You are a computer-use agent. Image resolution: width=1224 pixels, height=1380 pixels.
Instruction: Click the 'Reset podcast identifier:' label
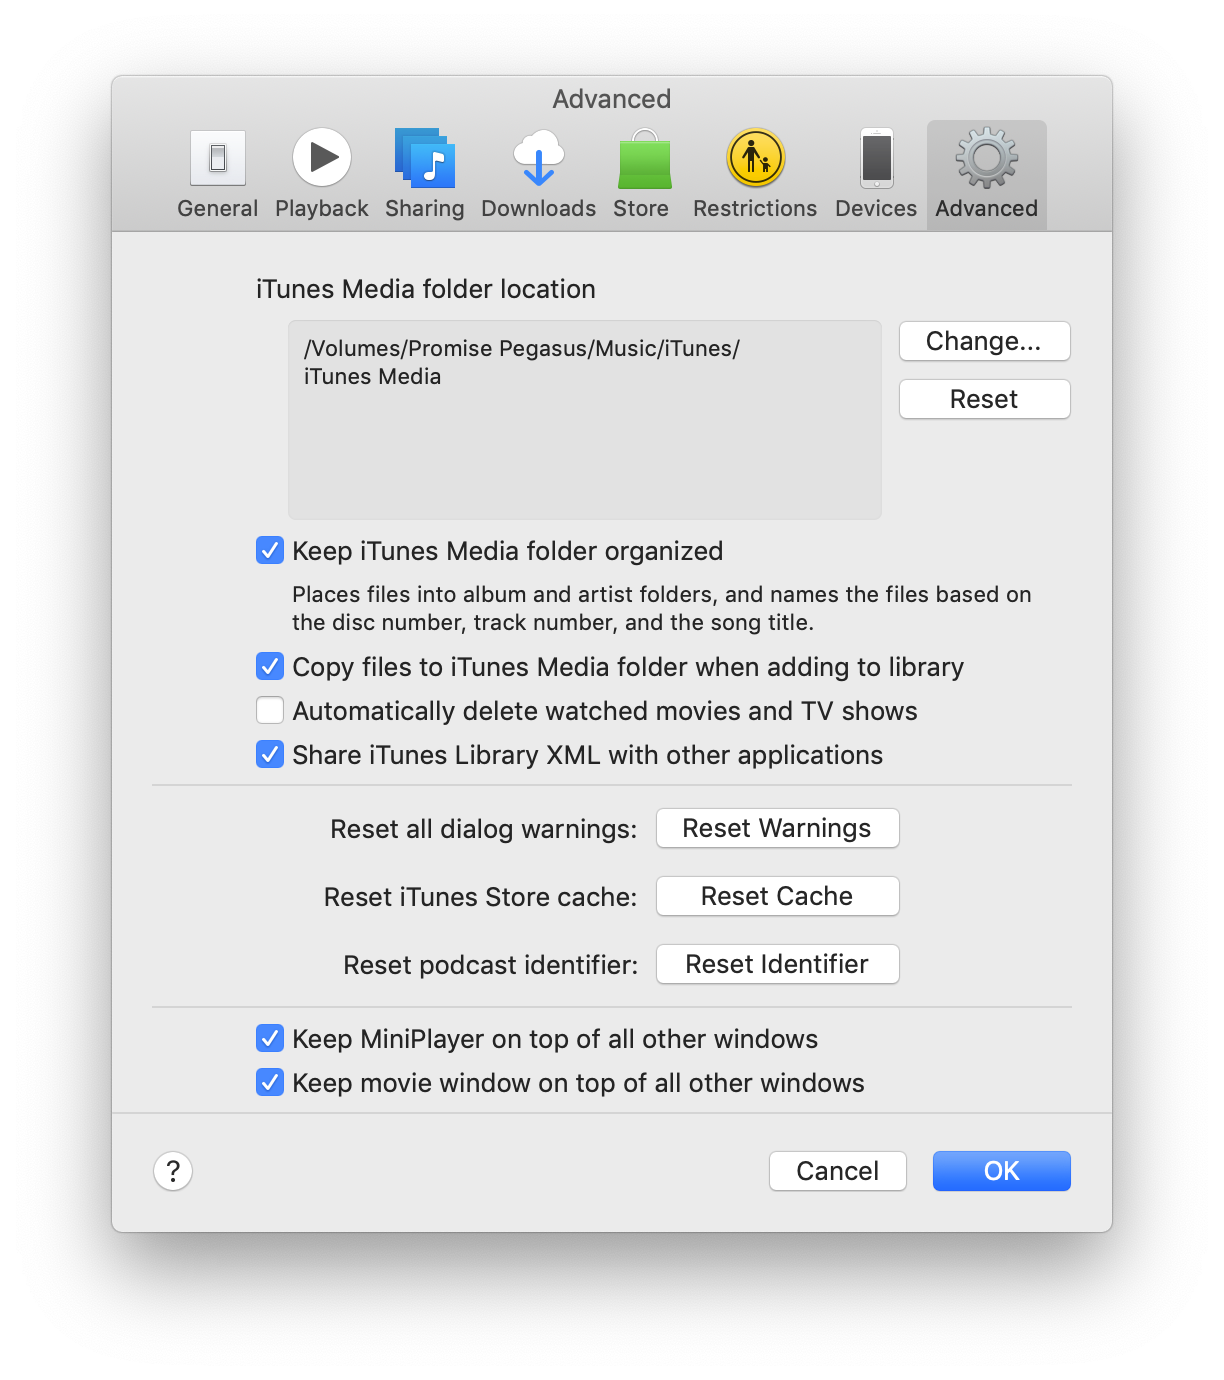click(x=491, y=965)
